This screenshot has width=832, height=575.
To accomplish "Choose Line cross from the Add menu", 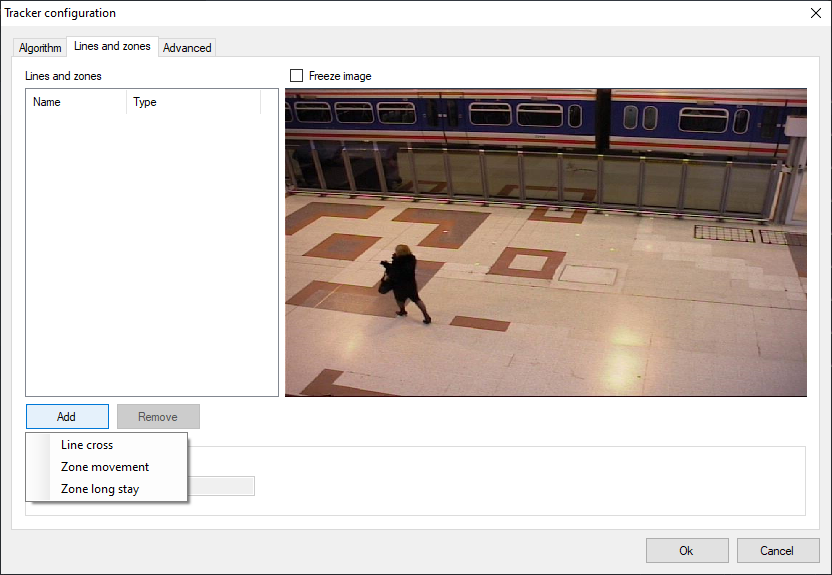I will (87, 445).
